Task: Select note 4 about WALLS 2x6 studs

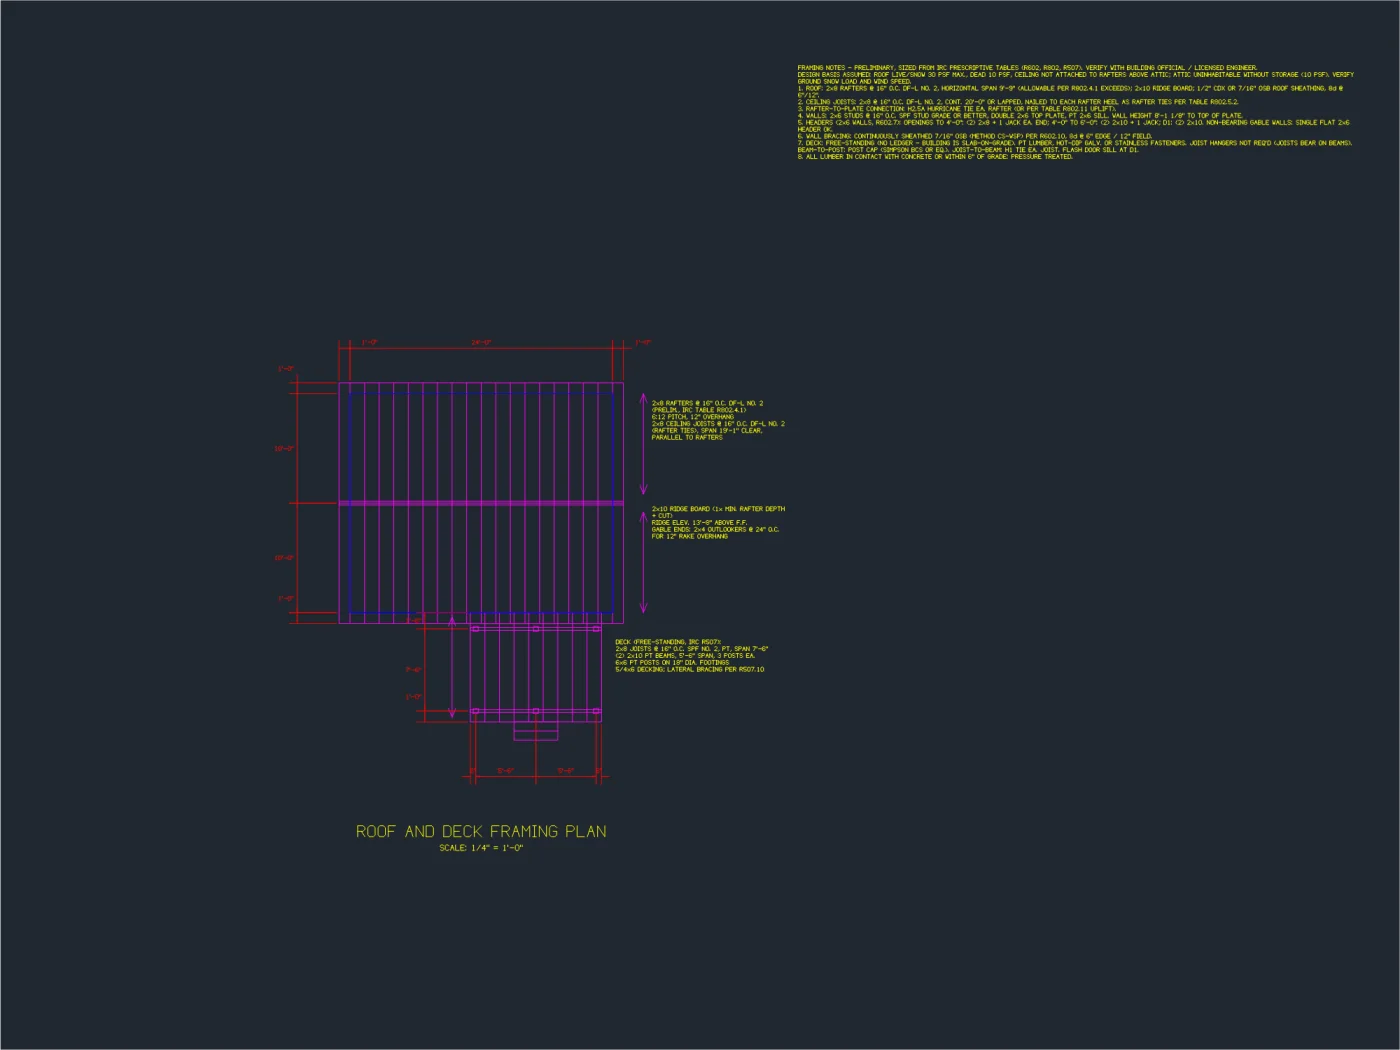Action: (1020, 116)
